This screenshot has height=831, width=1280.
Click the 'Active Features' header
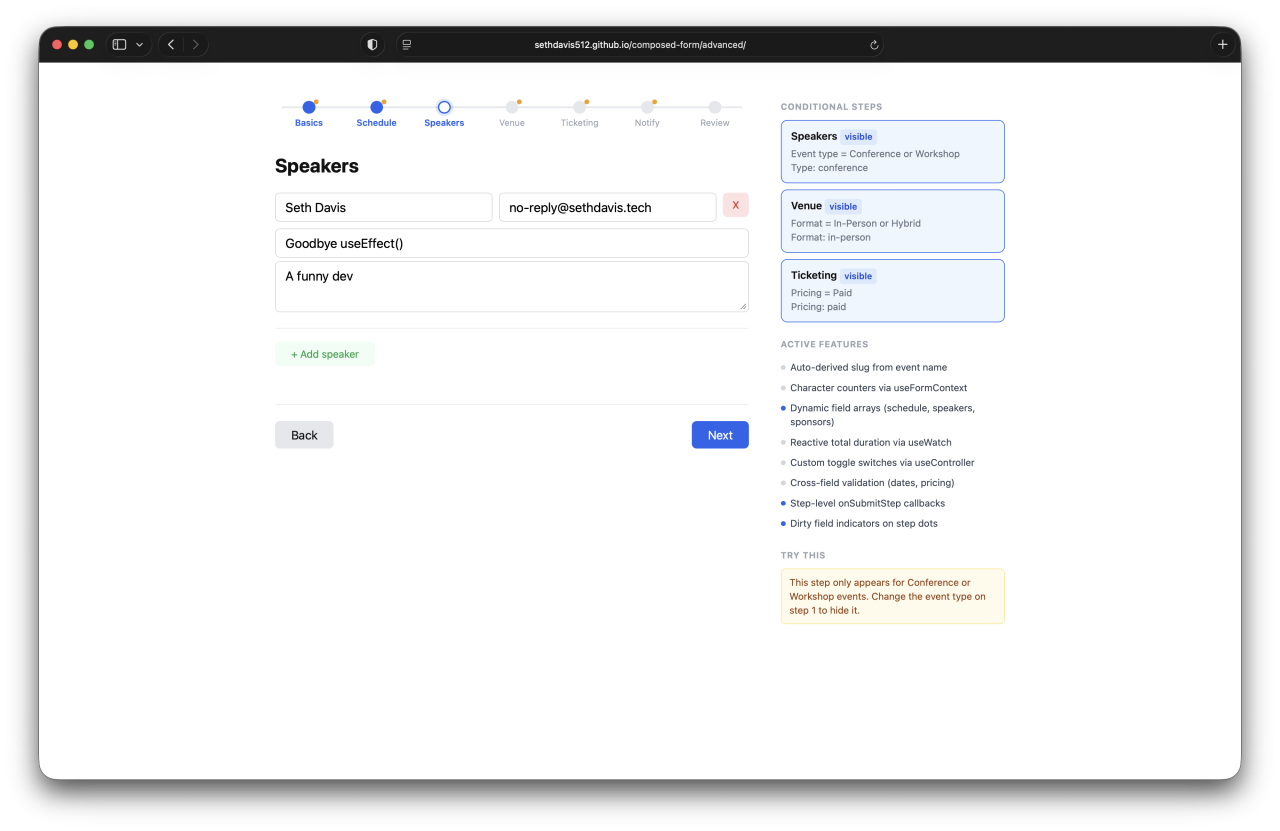click(825, 344)
